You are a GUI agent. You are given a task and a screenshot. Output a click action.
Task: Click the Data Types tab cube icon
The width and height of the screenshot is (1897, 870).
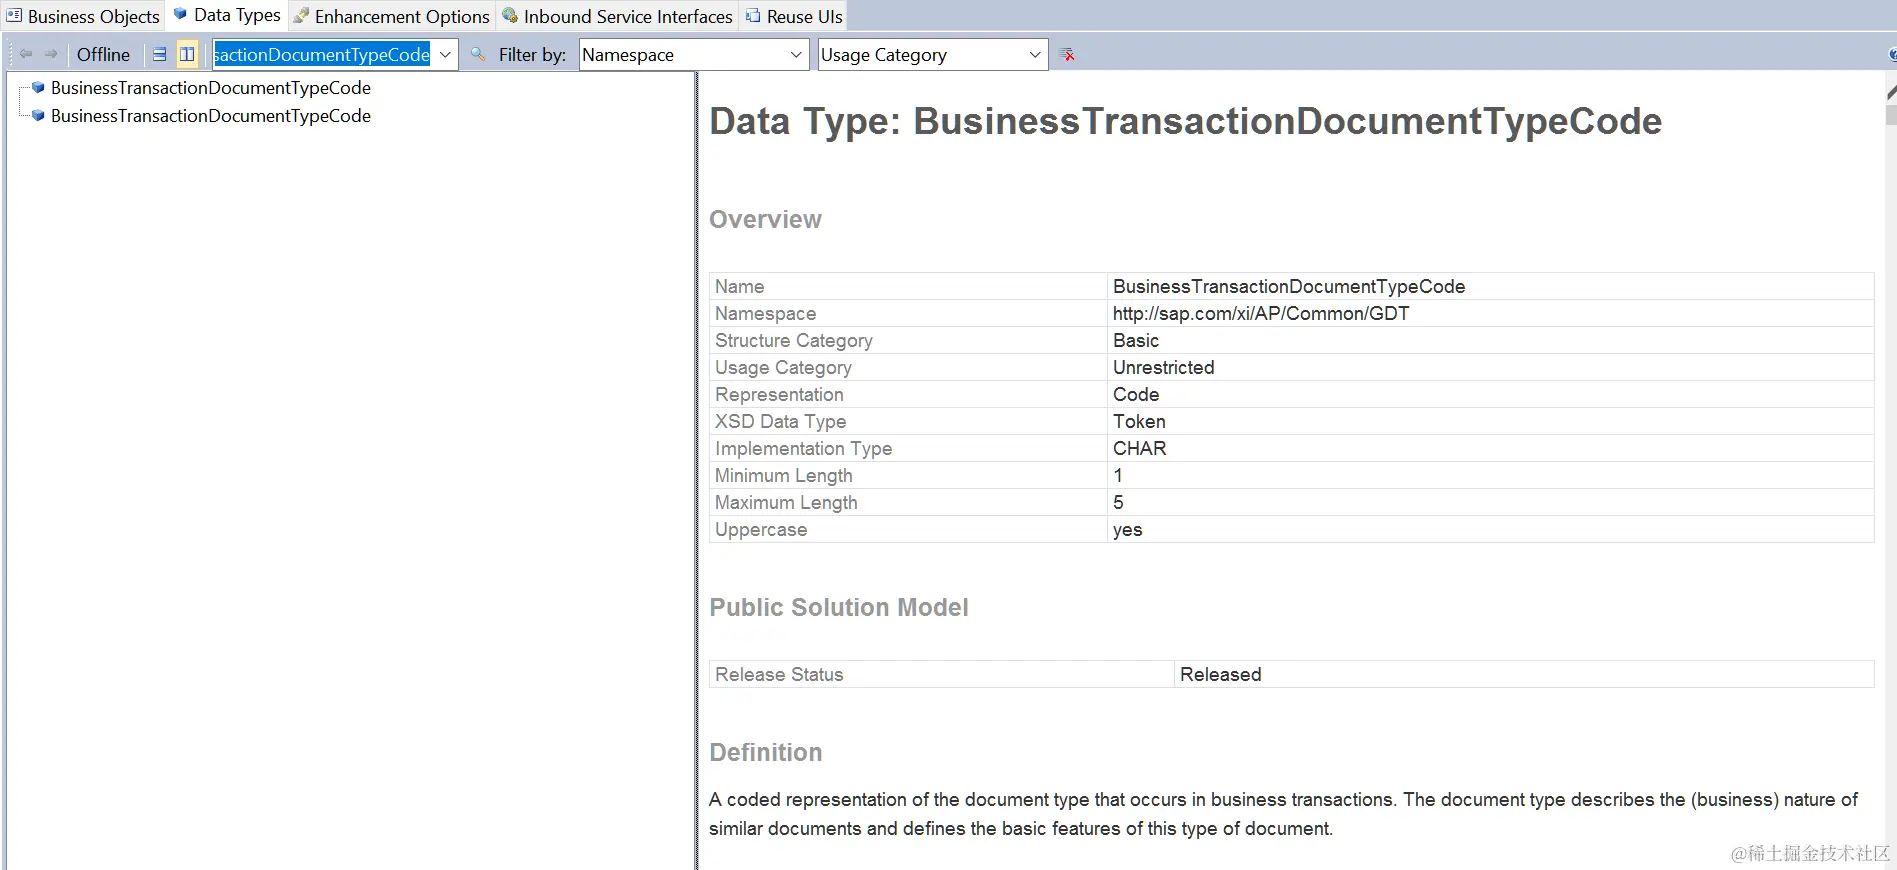[180, 14]
